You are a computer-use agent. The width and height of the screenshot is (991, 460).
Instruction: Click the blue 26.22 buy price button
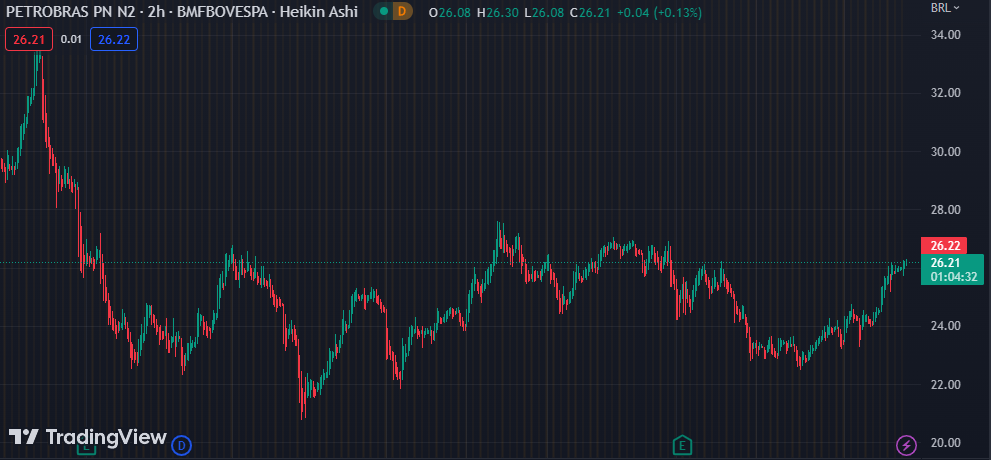114,39
